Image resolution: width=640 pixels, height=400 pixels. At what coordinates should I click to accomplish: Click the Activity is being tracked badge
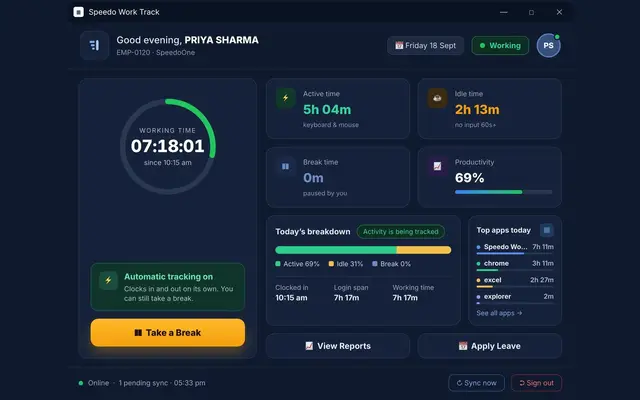400,231
